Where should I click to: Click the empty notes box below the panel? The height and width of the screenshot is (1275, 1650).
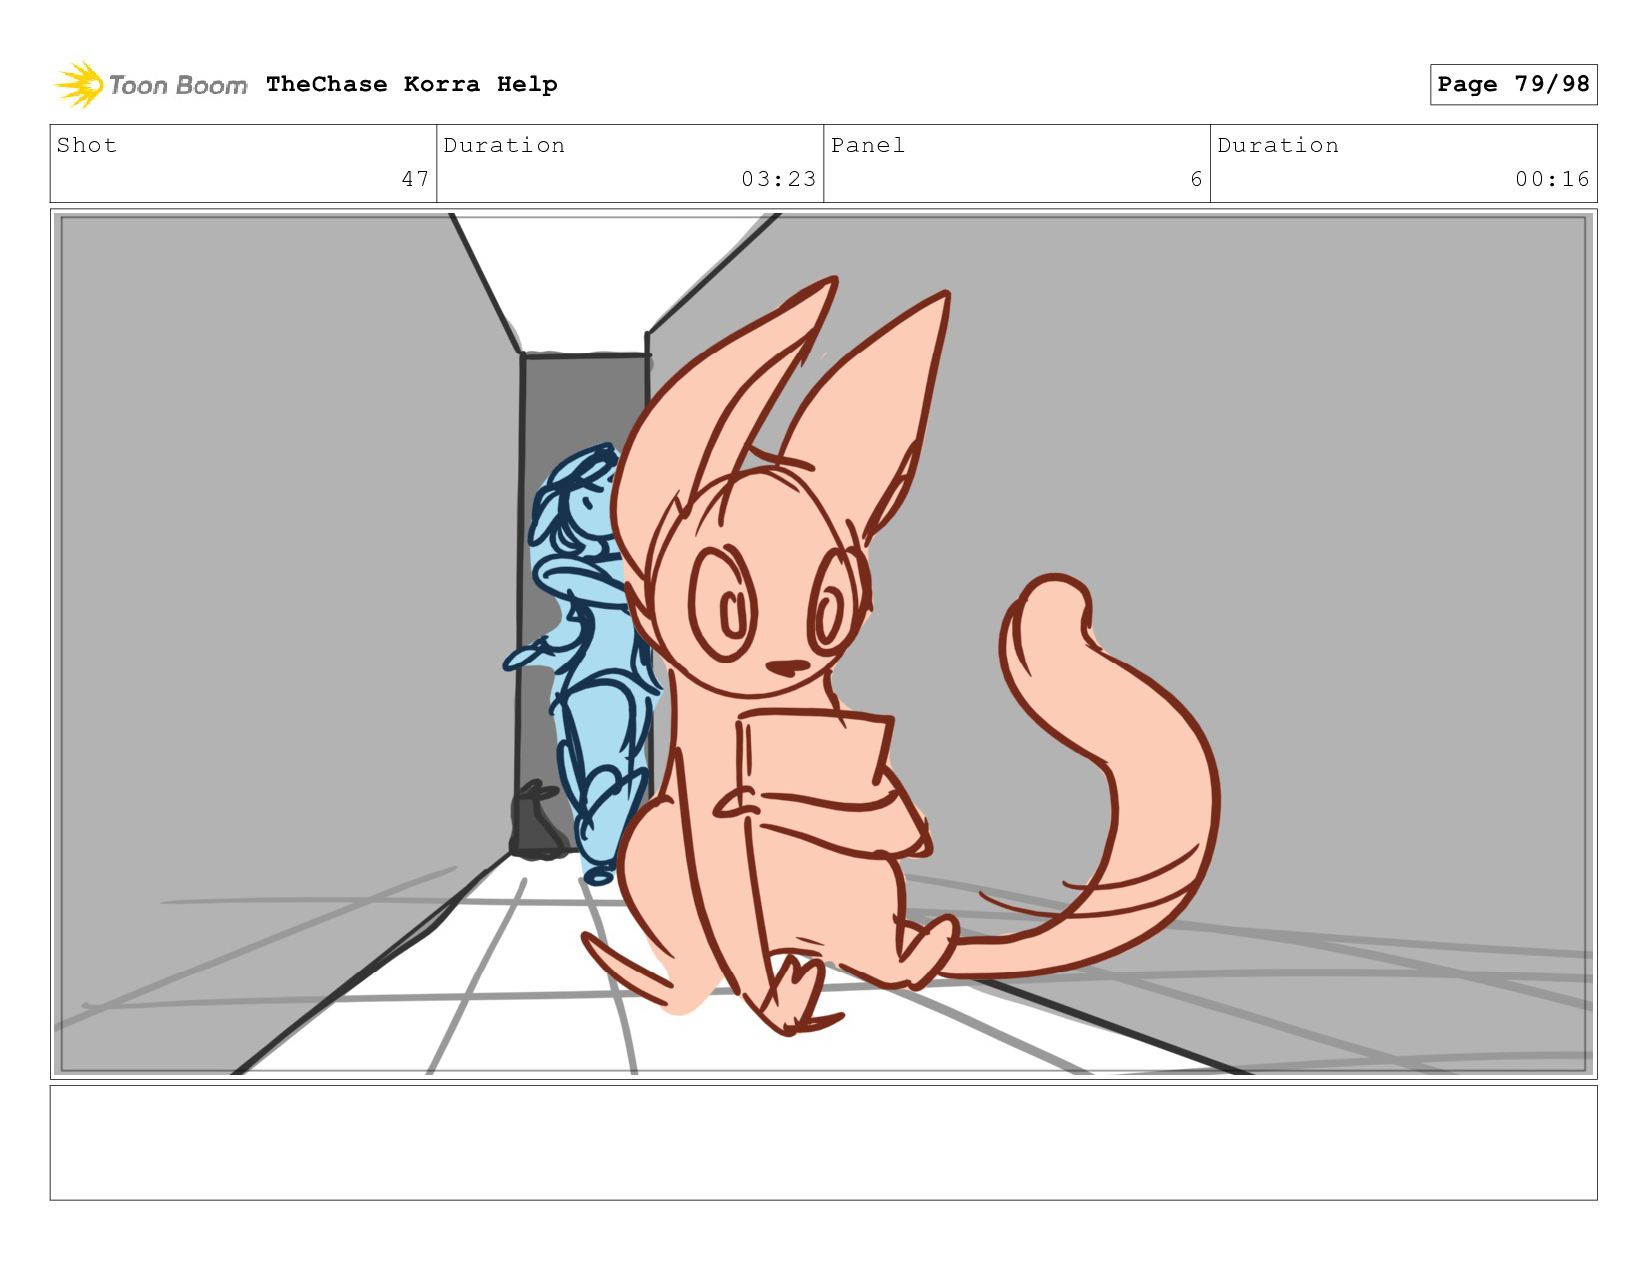click(x=823, y=1143)
